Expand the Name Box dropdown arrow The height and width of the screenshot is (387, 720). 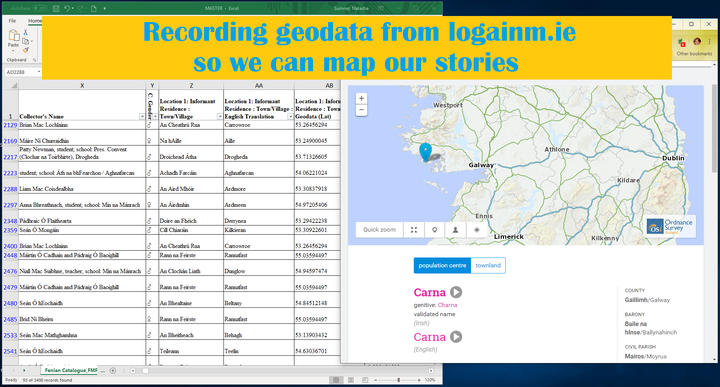(39, 72)
